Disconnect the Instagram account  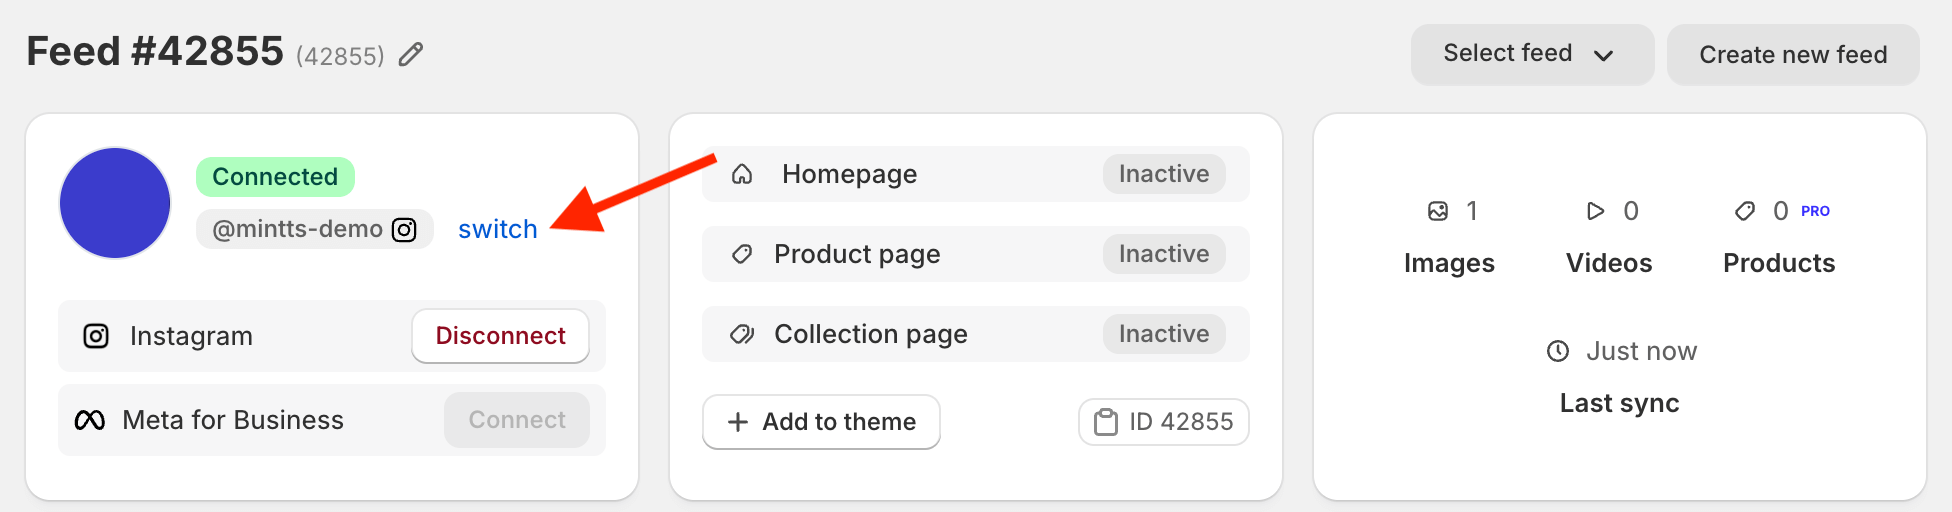[500, 336]
